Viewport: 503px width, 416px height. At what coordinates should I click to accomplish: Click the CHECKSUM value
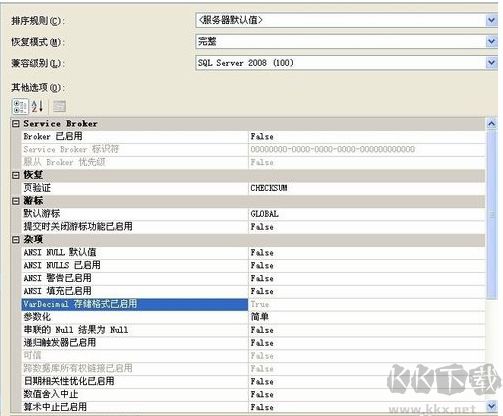[269, 188]
